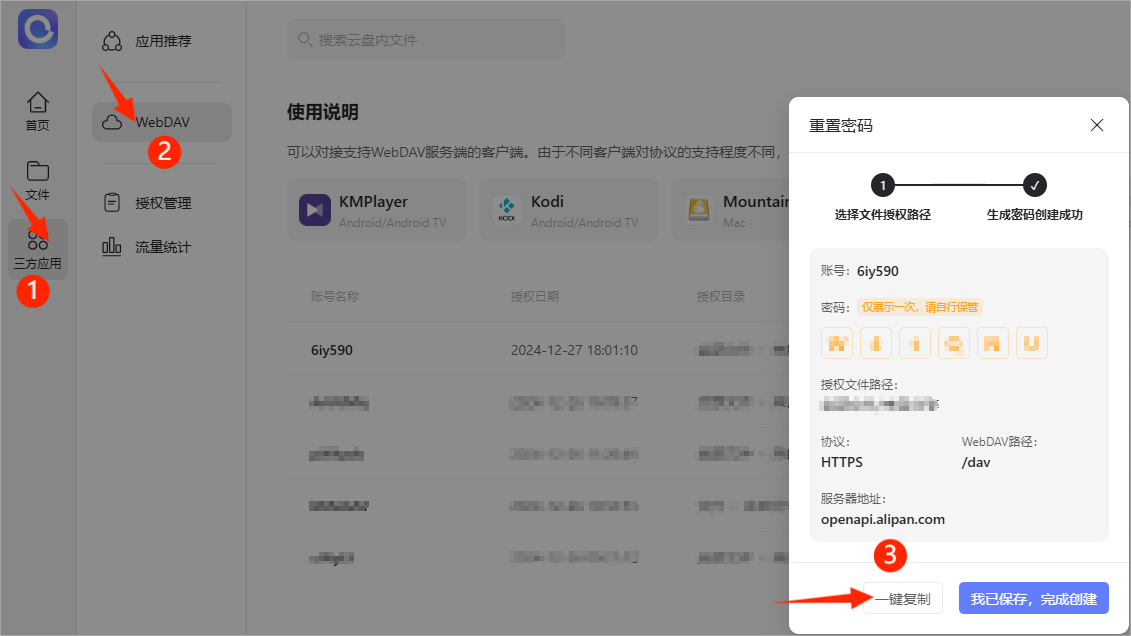Click the 仅展示一次，请自行保管 notice
This screenshot has width=1131, height=636.
tap(920, 307)
